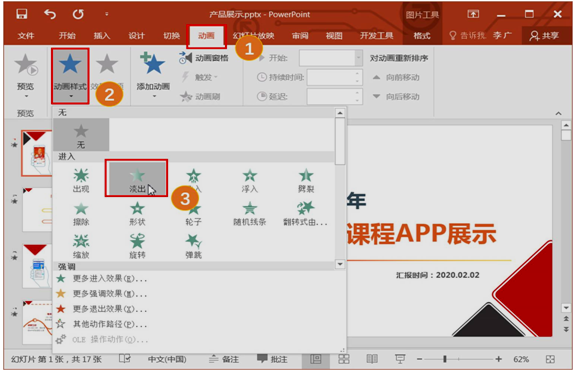Screen dimensions: 574x371
Task: Choose the 擦除 wipe effect
Action: [x=81, y=213]
